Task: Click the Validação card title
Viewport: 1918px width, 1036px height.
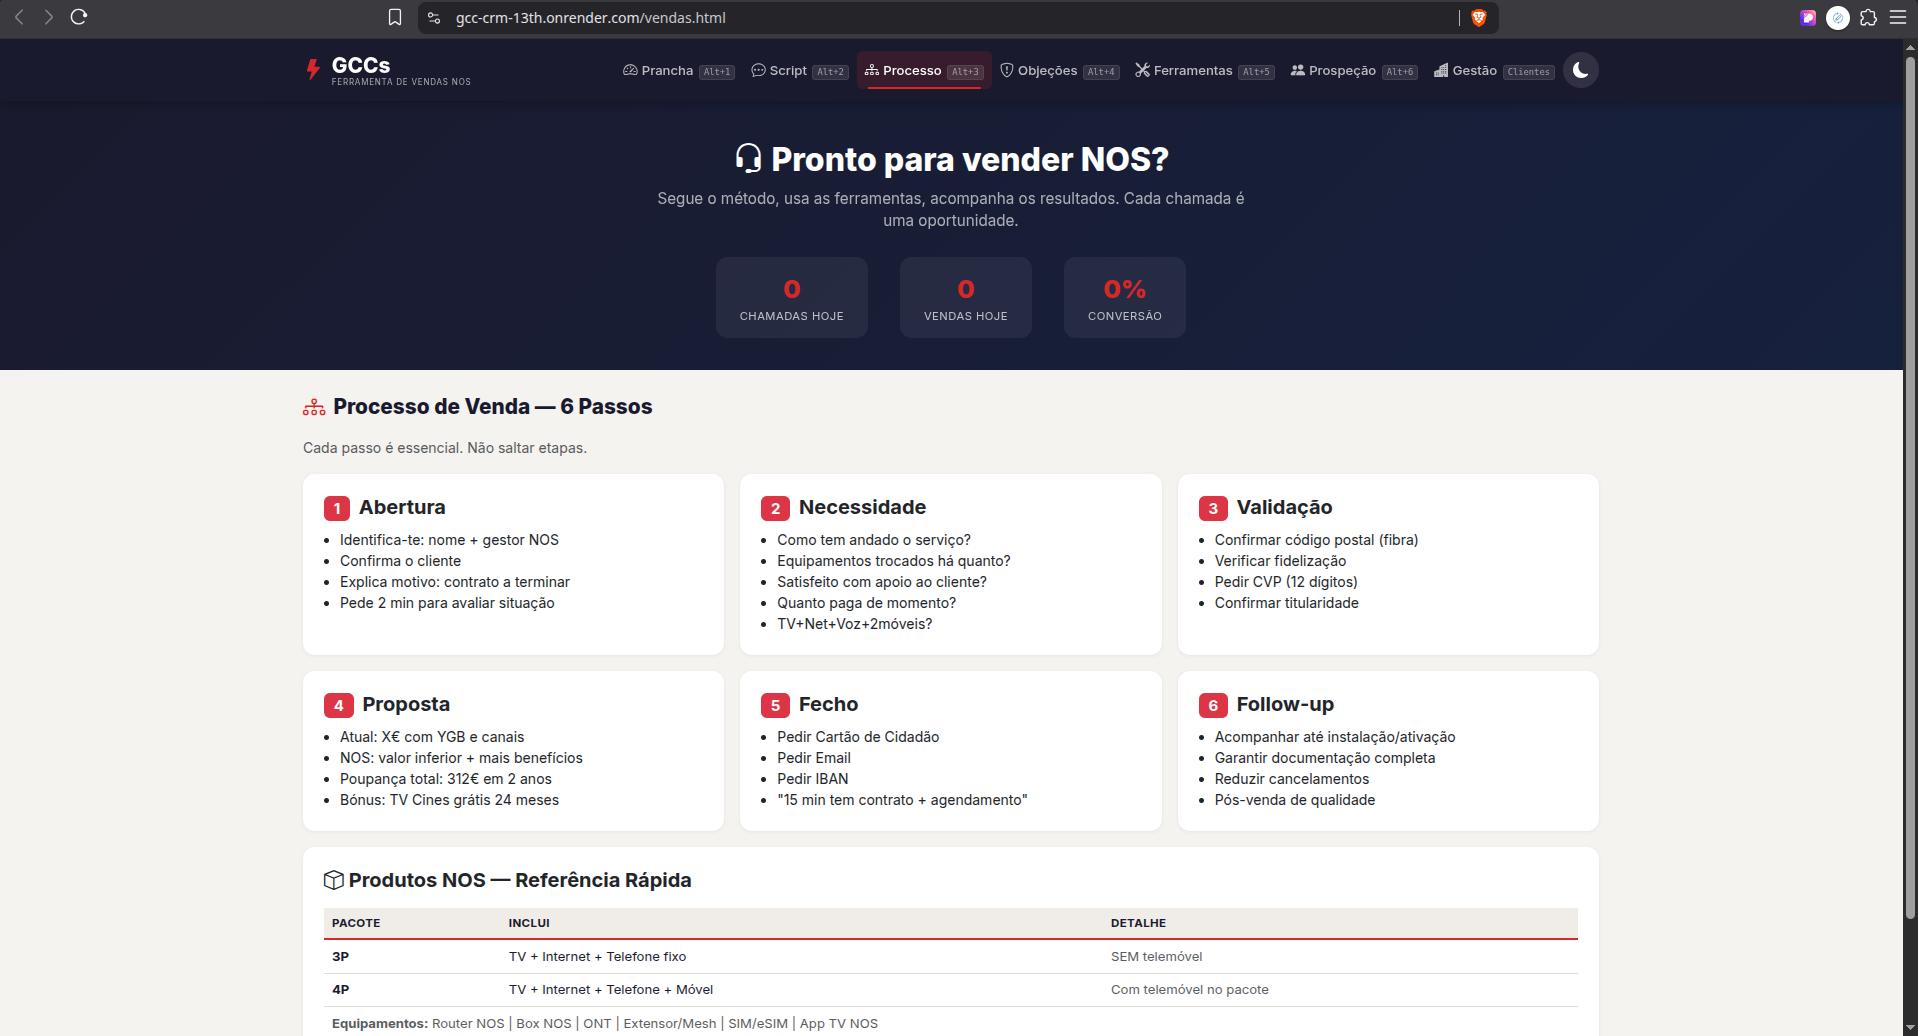Action: pyautogui.click(x=1284, y=507)
